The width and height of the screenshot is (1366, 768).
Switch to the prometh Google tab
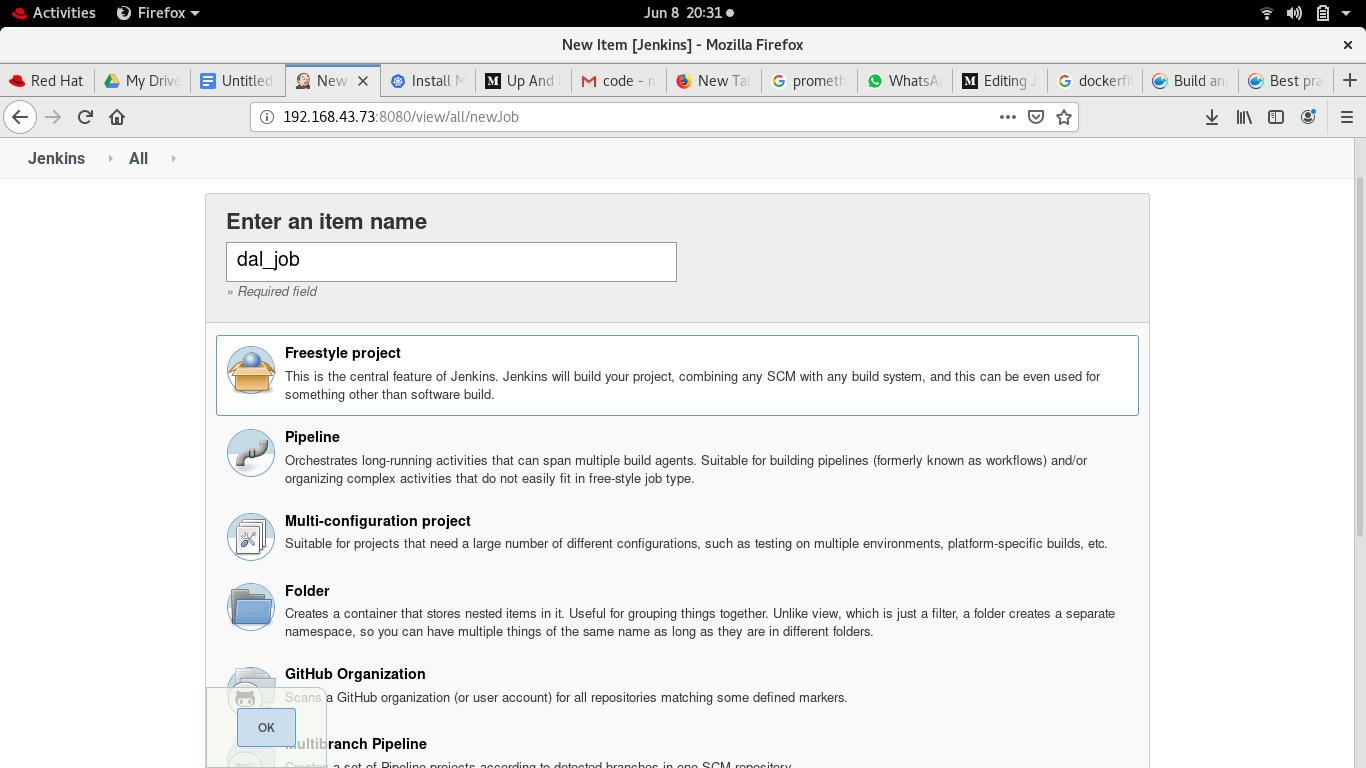[x=808, y=81]
